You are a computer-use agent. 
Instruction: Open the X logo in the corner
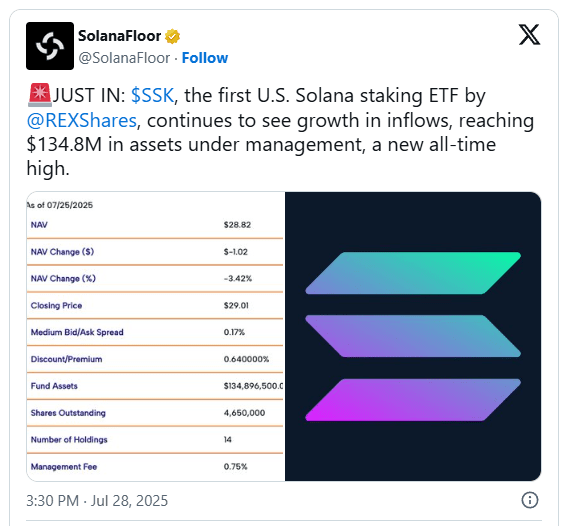(529, 35)
